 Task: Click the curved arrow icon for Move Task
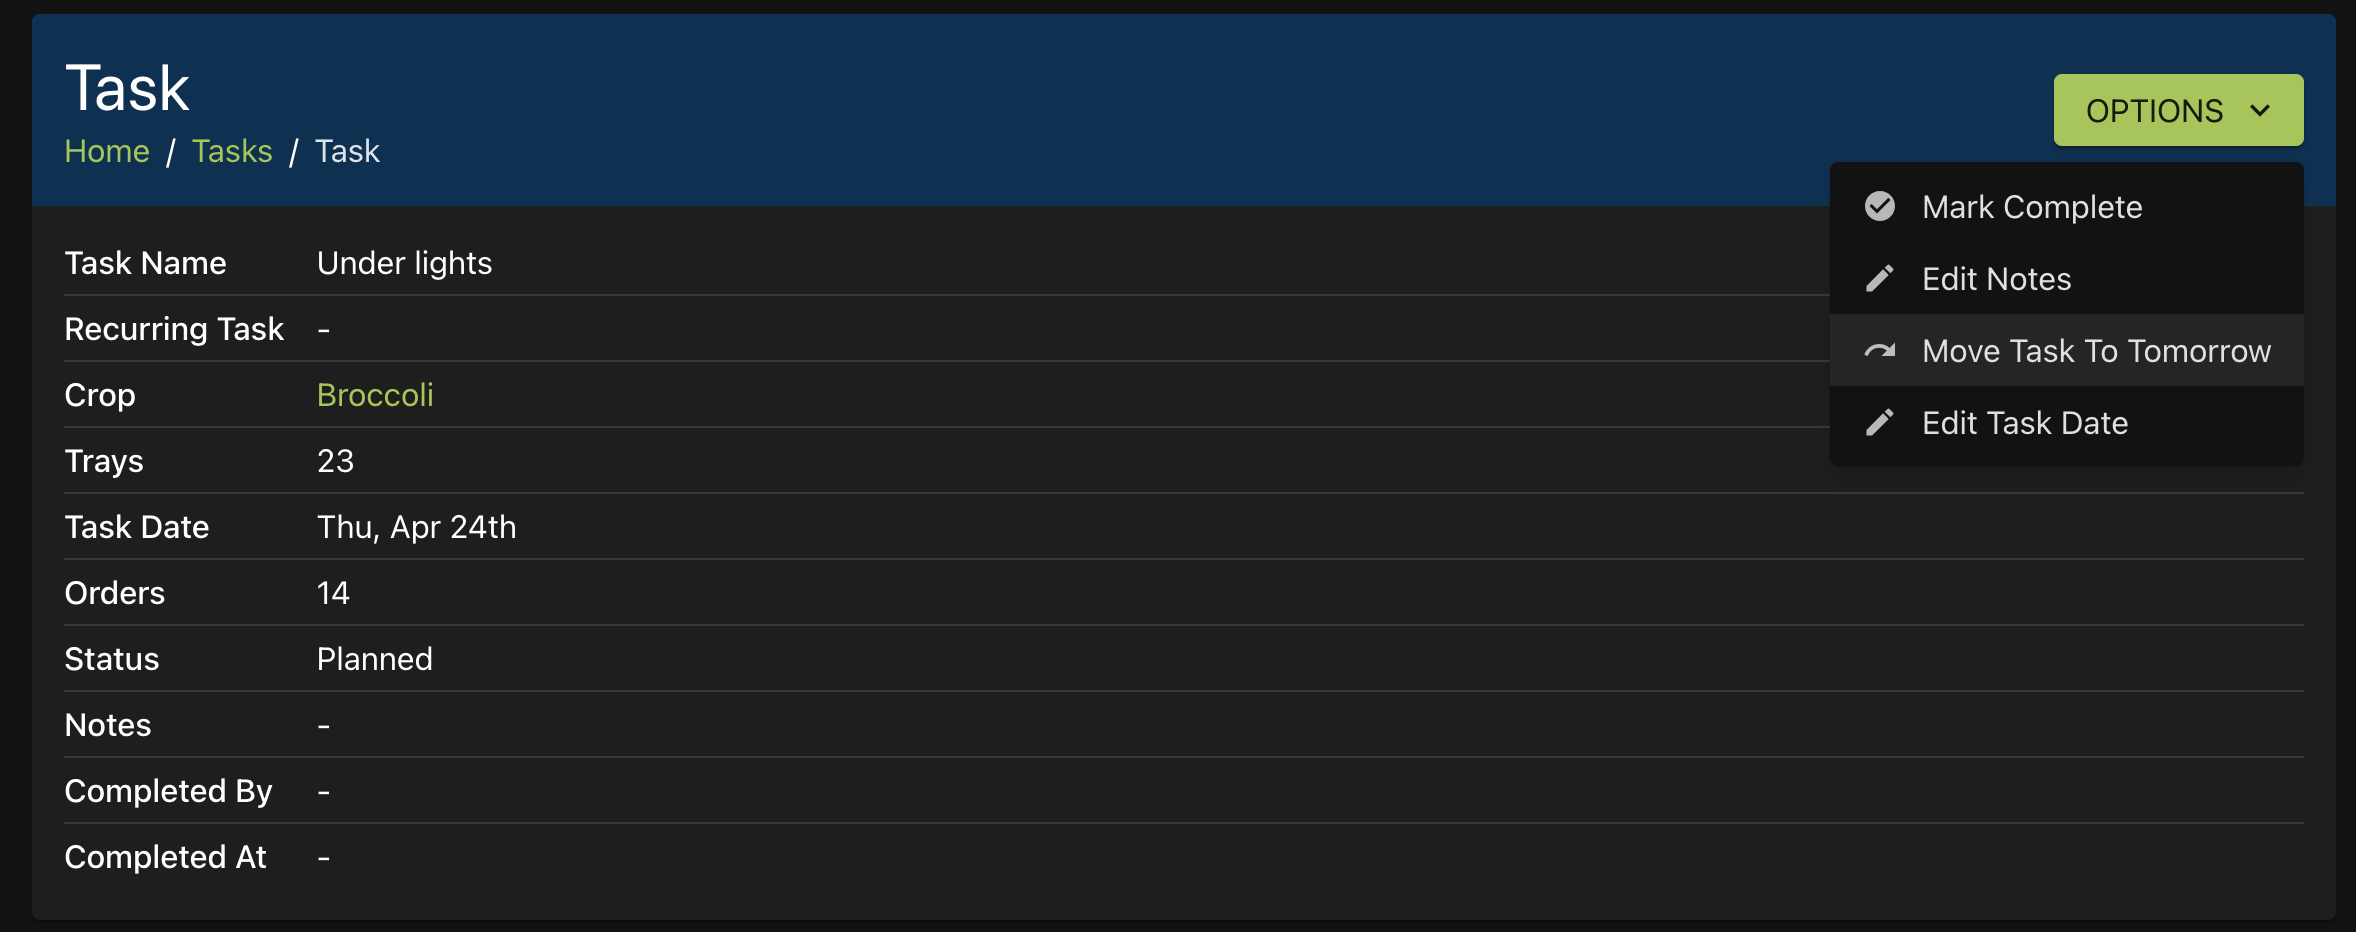click(x=1880, y=351)
